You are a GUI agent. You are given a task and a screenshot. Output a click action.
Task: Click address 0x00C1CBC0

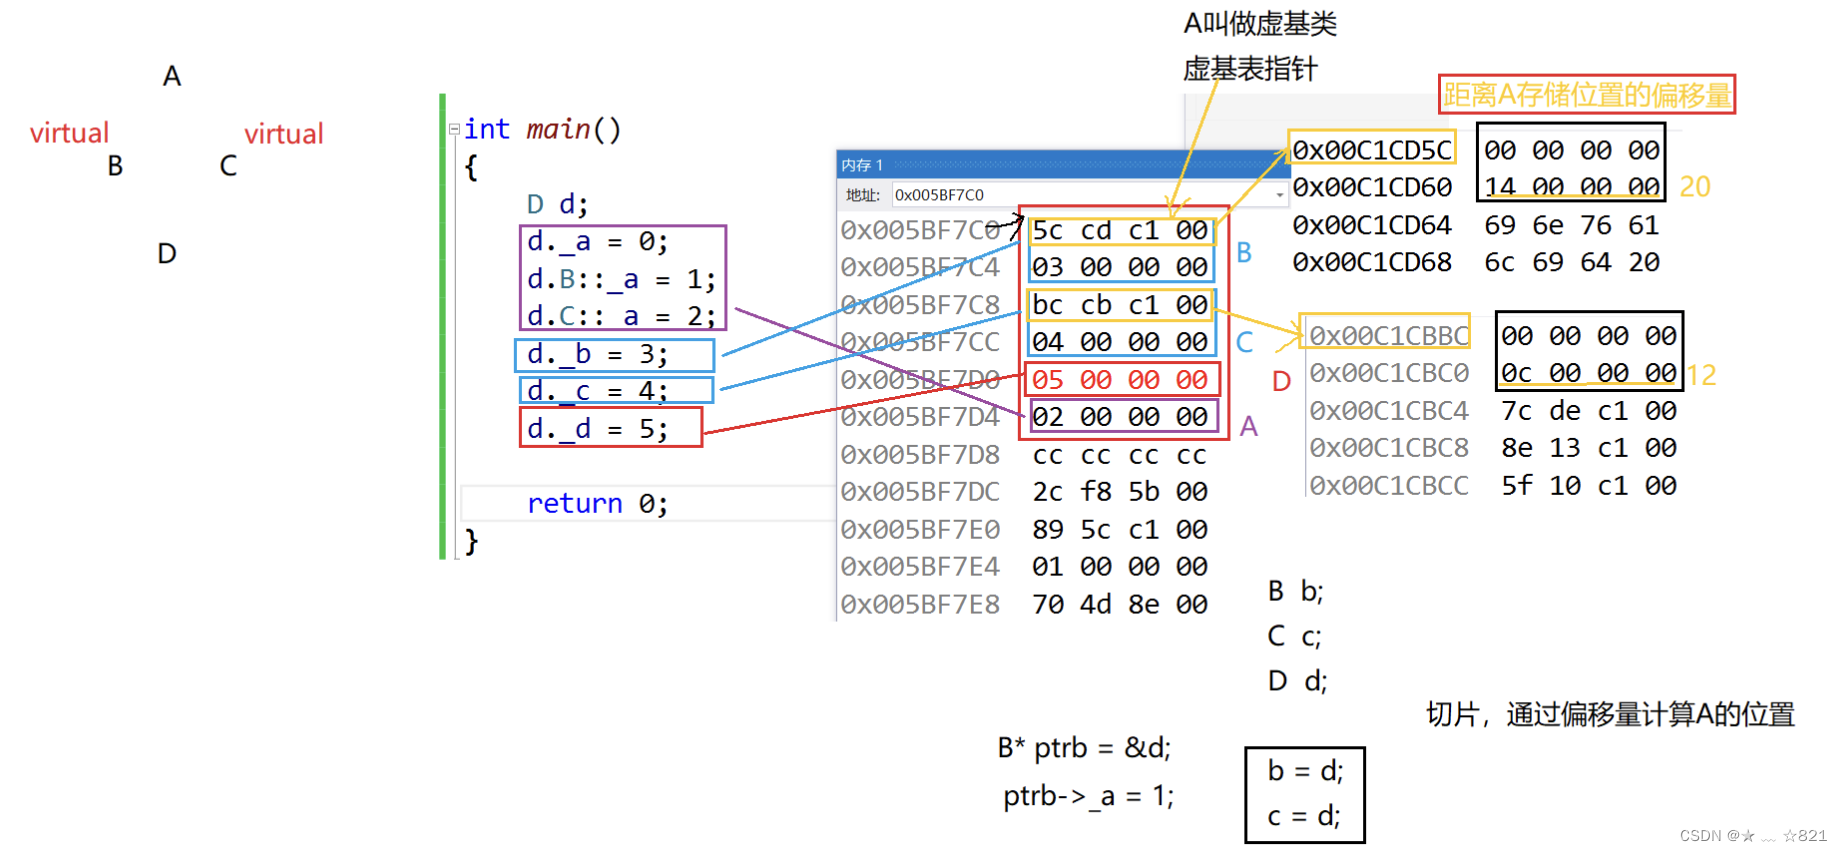point(1389,373)
